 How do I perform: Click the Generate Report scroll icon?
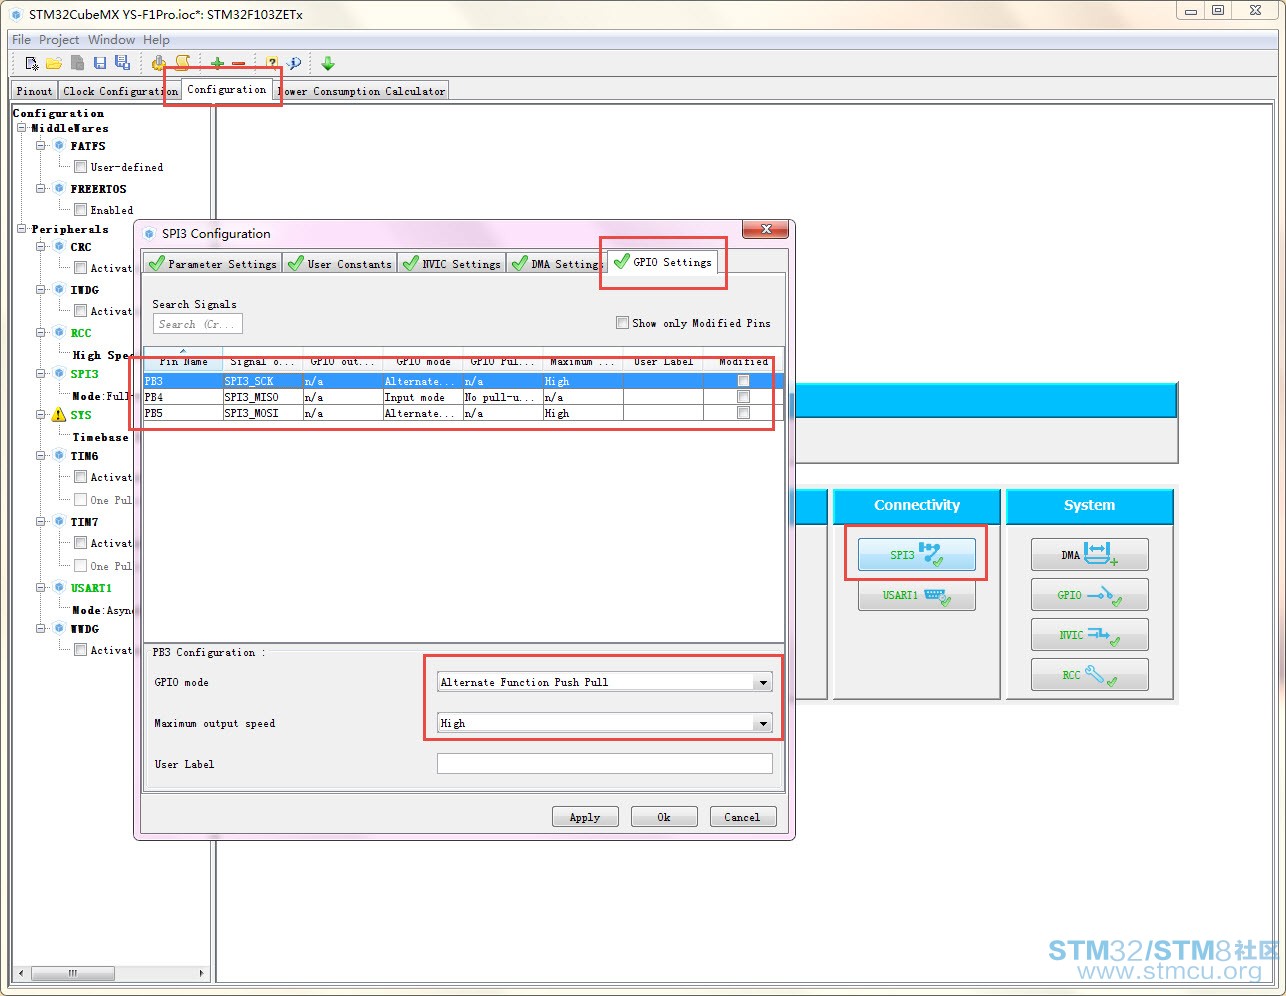183,63
